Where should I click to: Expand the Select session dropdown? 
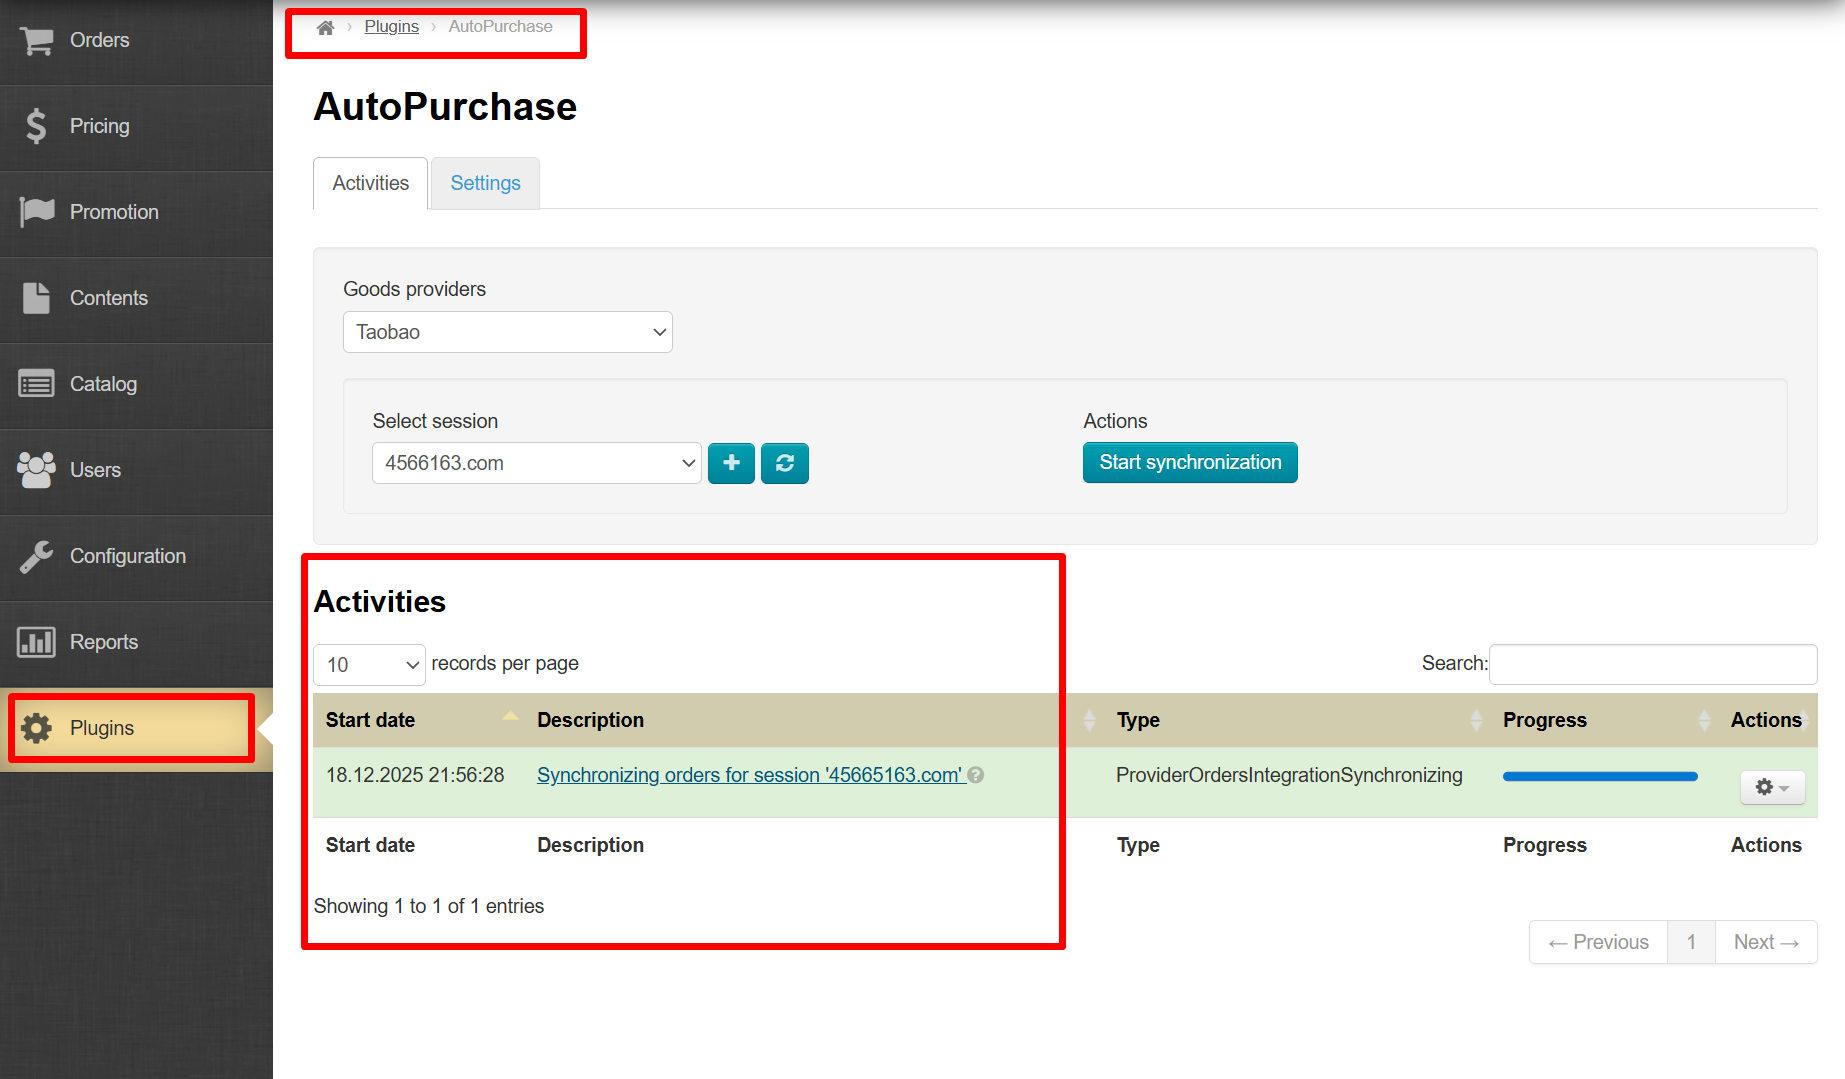pos(536,463)
